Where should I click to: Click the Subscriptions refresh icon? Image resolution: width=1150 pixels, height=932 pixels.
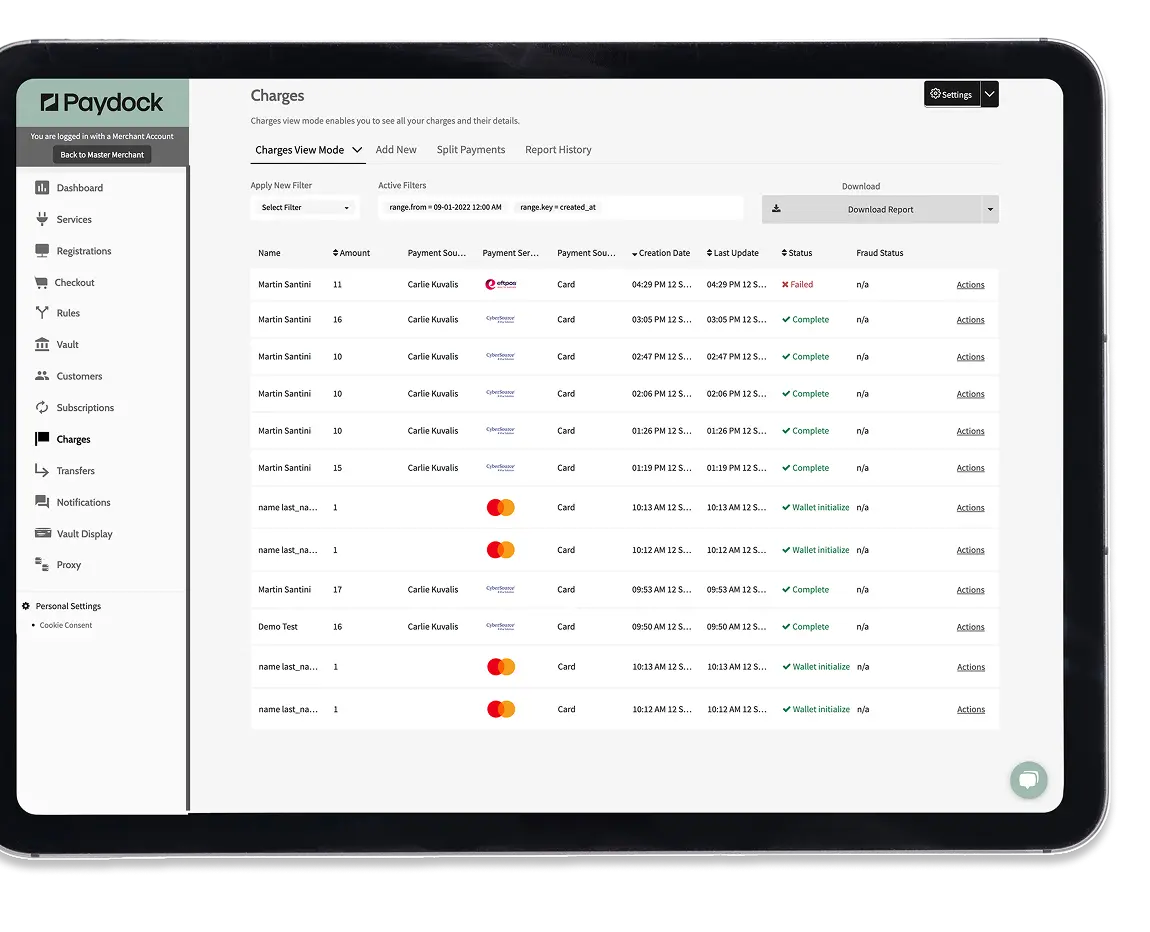[x=42, y=407]
